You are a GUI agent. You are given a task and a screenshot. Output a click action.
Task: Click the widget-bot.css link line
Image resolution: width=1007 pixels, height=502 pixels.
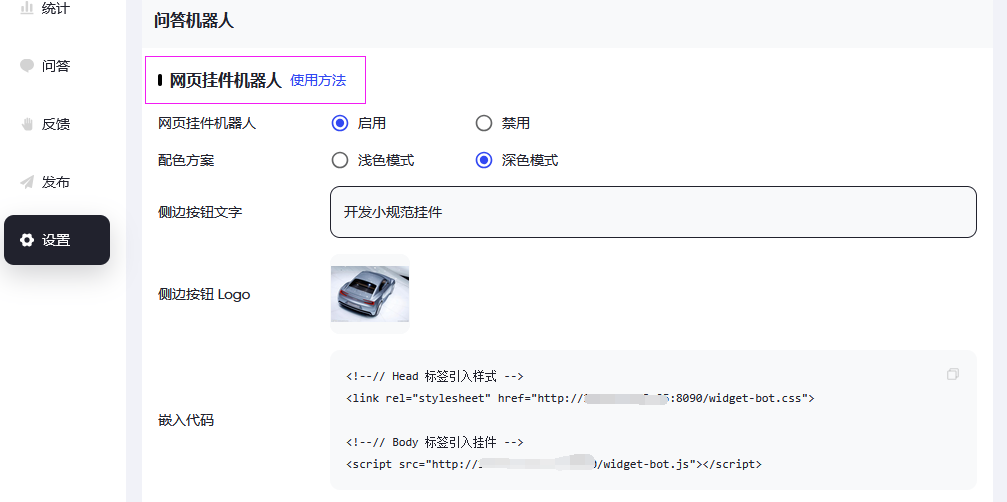pos(580,398)
